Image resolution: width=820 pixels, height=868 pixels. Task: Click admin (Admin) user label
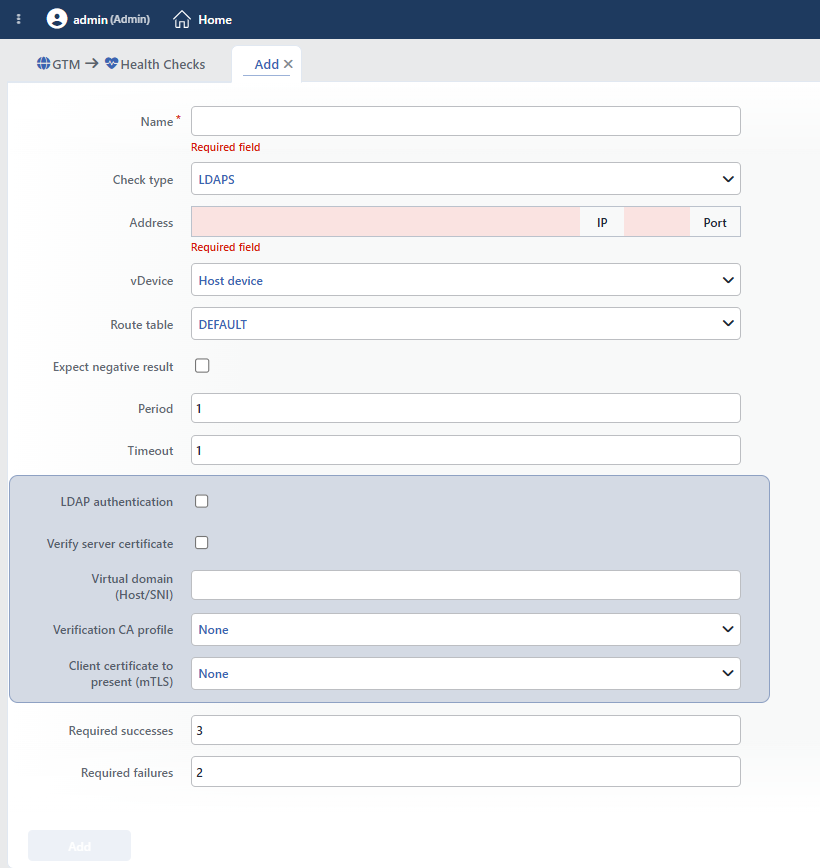click(x=111, y=19)
